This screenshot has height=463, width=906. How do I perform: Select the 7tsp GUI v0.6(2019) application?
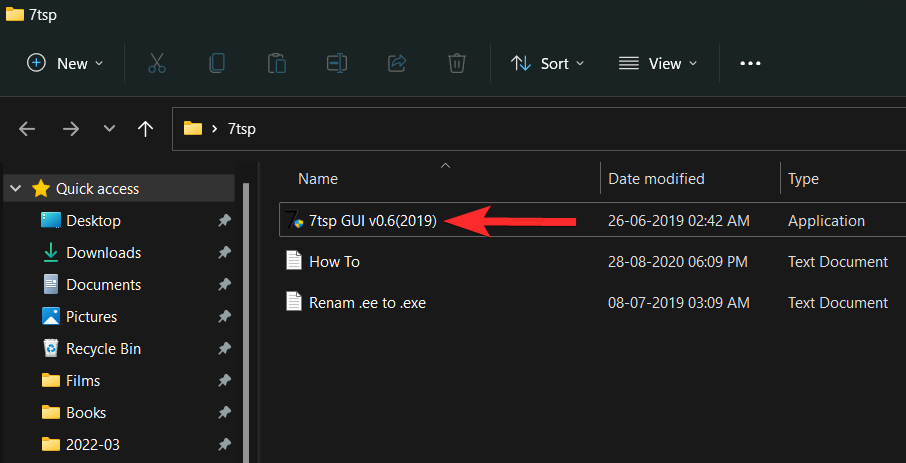[x=372, y=221]
